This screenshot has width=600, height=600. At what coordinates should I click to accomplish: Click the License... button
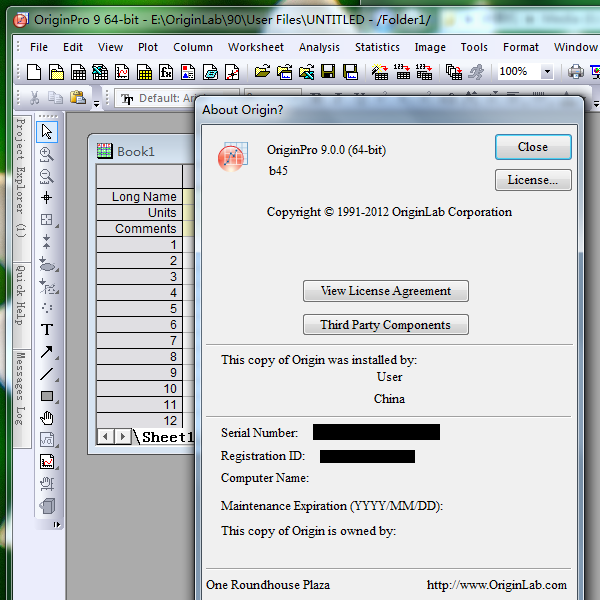click(532, 180)
